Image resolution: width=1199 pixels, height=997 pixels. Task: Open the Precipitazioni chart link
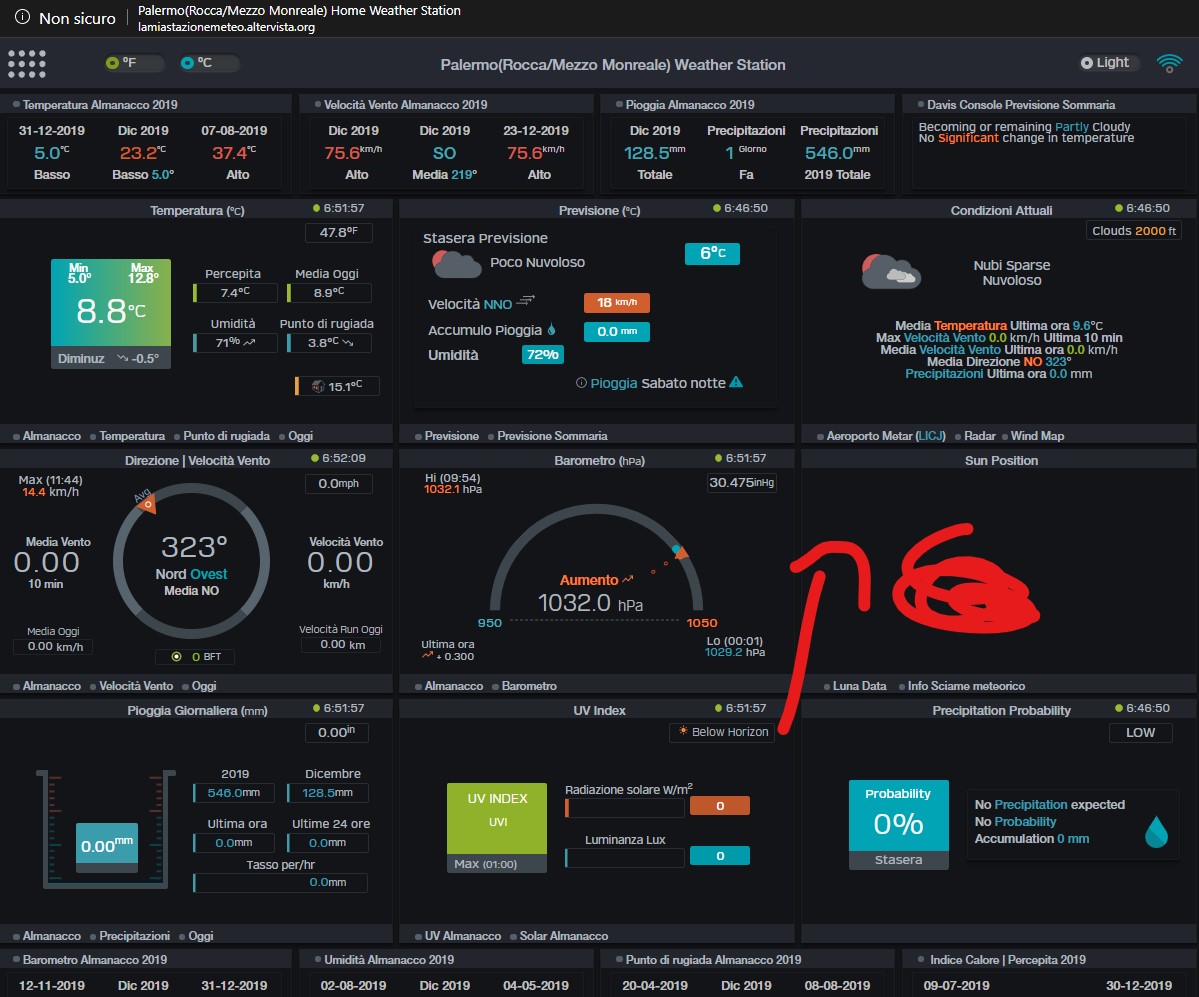135,936
